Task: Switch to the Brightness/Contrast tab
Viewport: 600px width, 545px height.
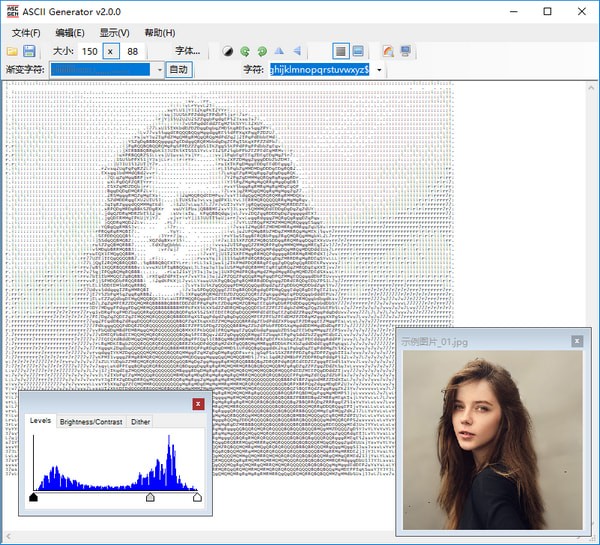Action: click(91, 422)
